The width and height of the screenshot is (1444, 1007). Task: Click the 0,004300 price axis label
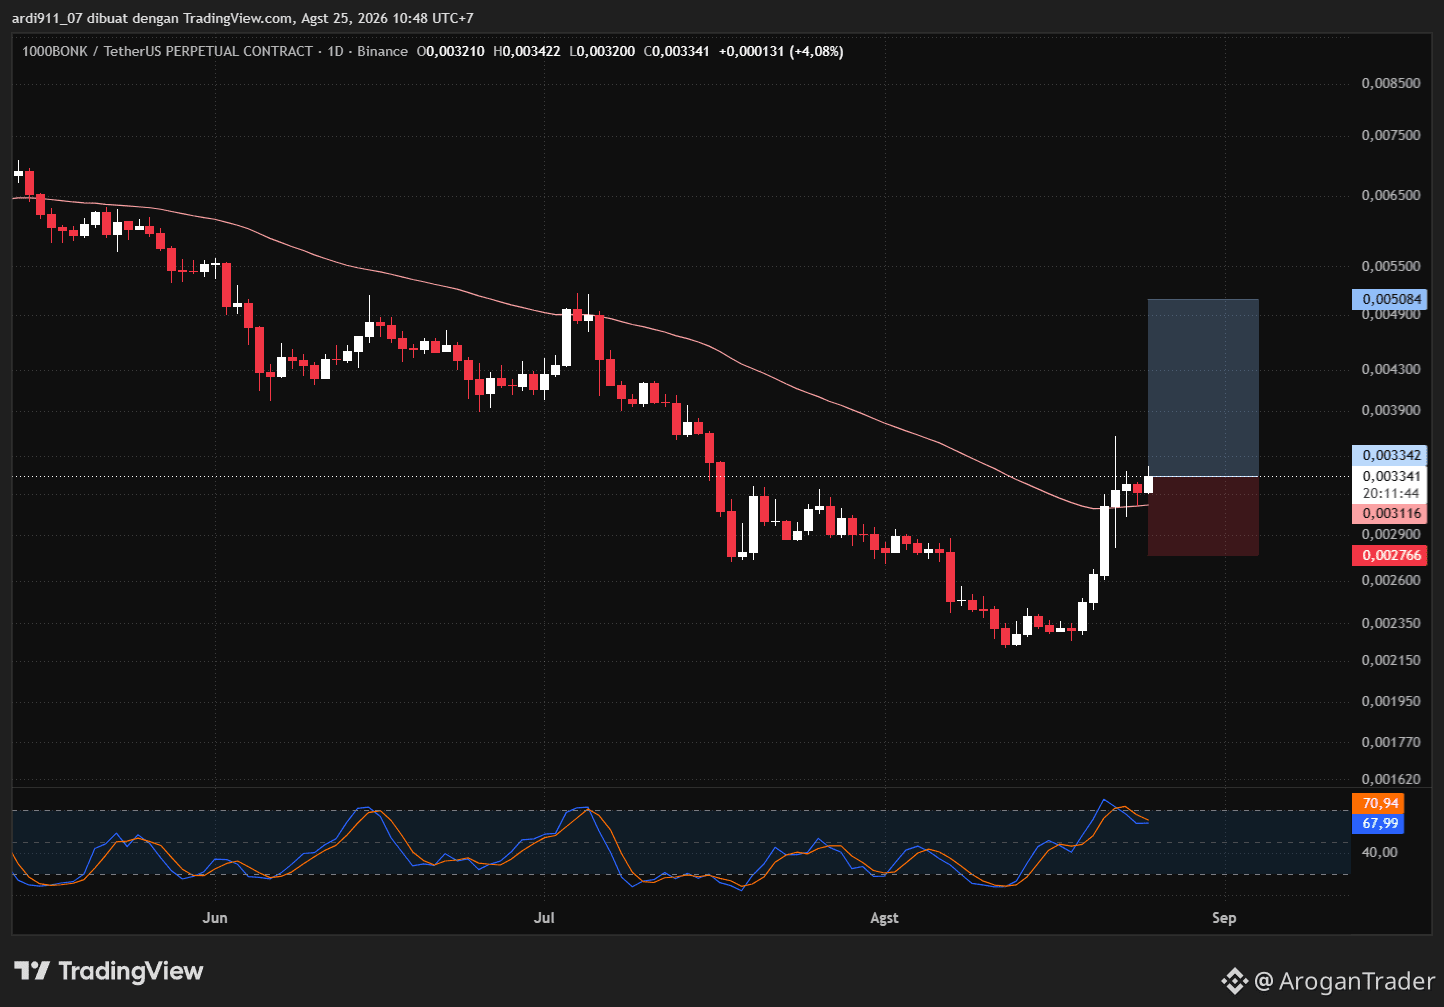[1391, 369]
